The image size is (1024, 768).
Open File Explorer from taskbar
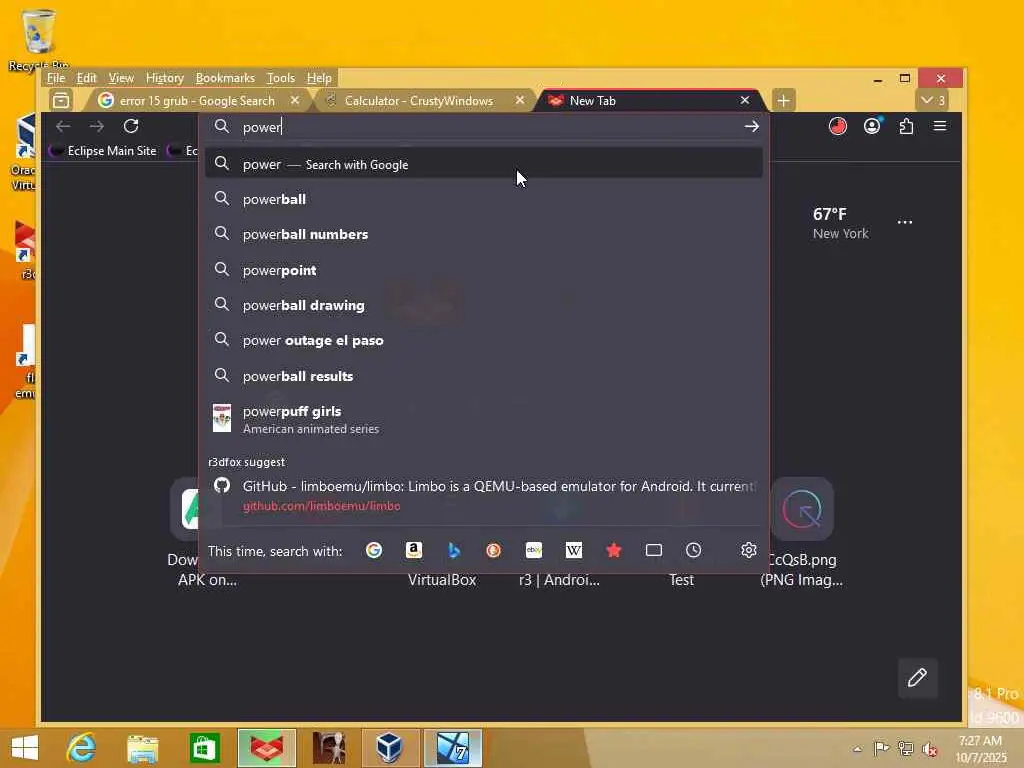142,748
